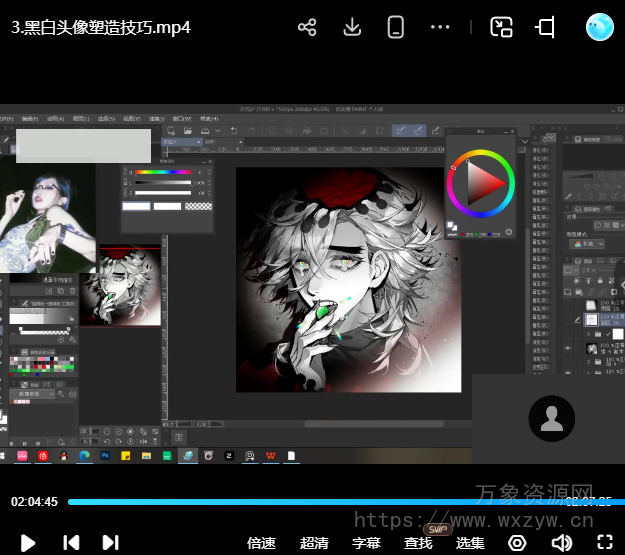Open the 查找 search feature
625x555 pixels.
(418, 543)
